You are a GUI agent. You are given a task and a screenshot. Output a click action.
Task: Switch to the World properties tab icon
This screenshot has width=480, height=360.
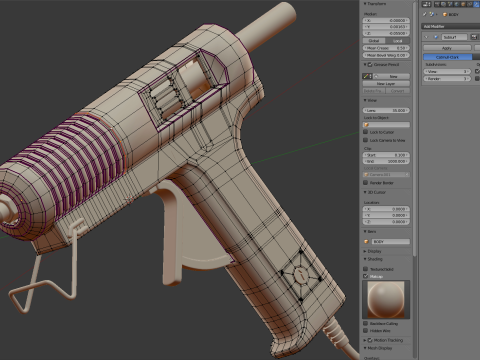click(456, 4)
